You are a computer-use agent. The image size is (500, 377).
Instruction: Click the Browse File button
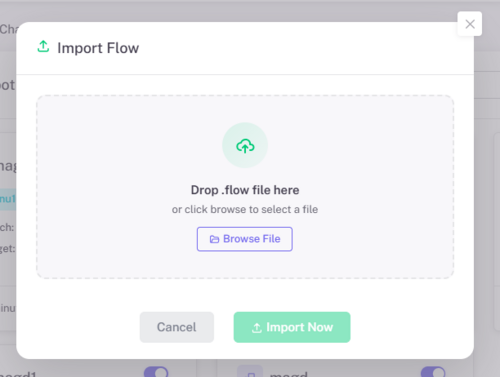(245, 239)
